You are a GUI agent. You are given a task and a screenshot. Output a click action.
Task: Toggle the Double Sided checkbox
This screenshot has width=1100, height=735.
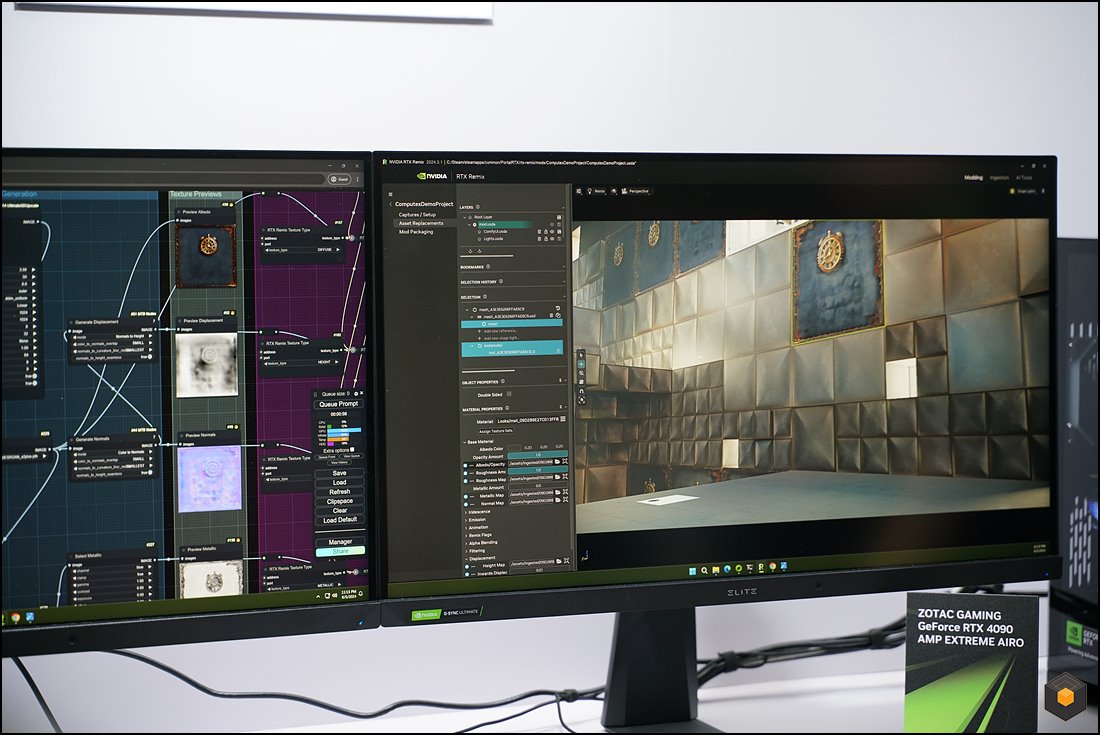(509, 393)
